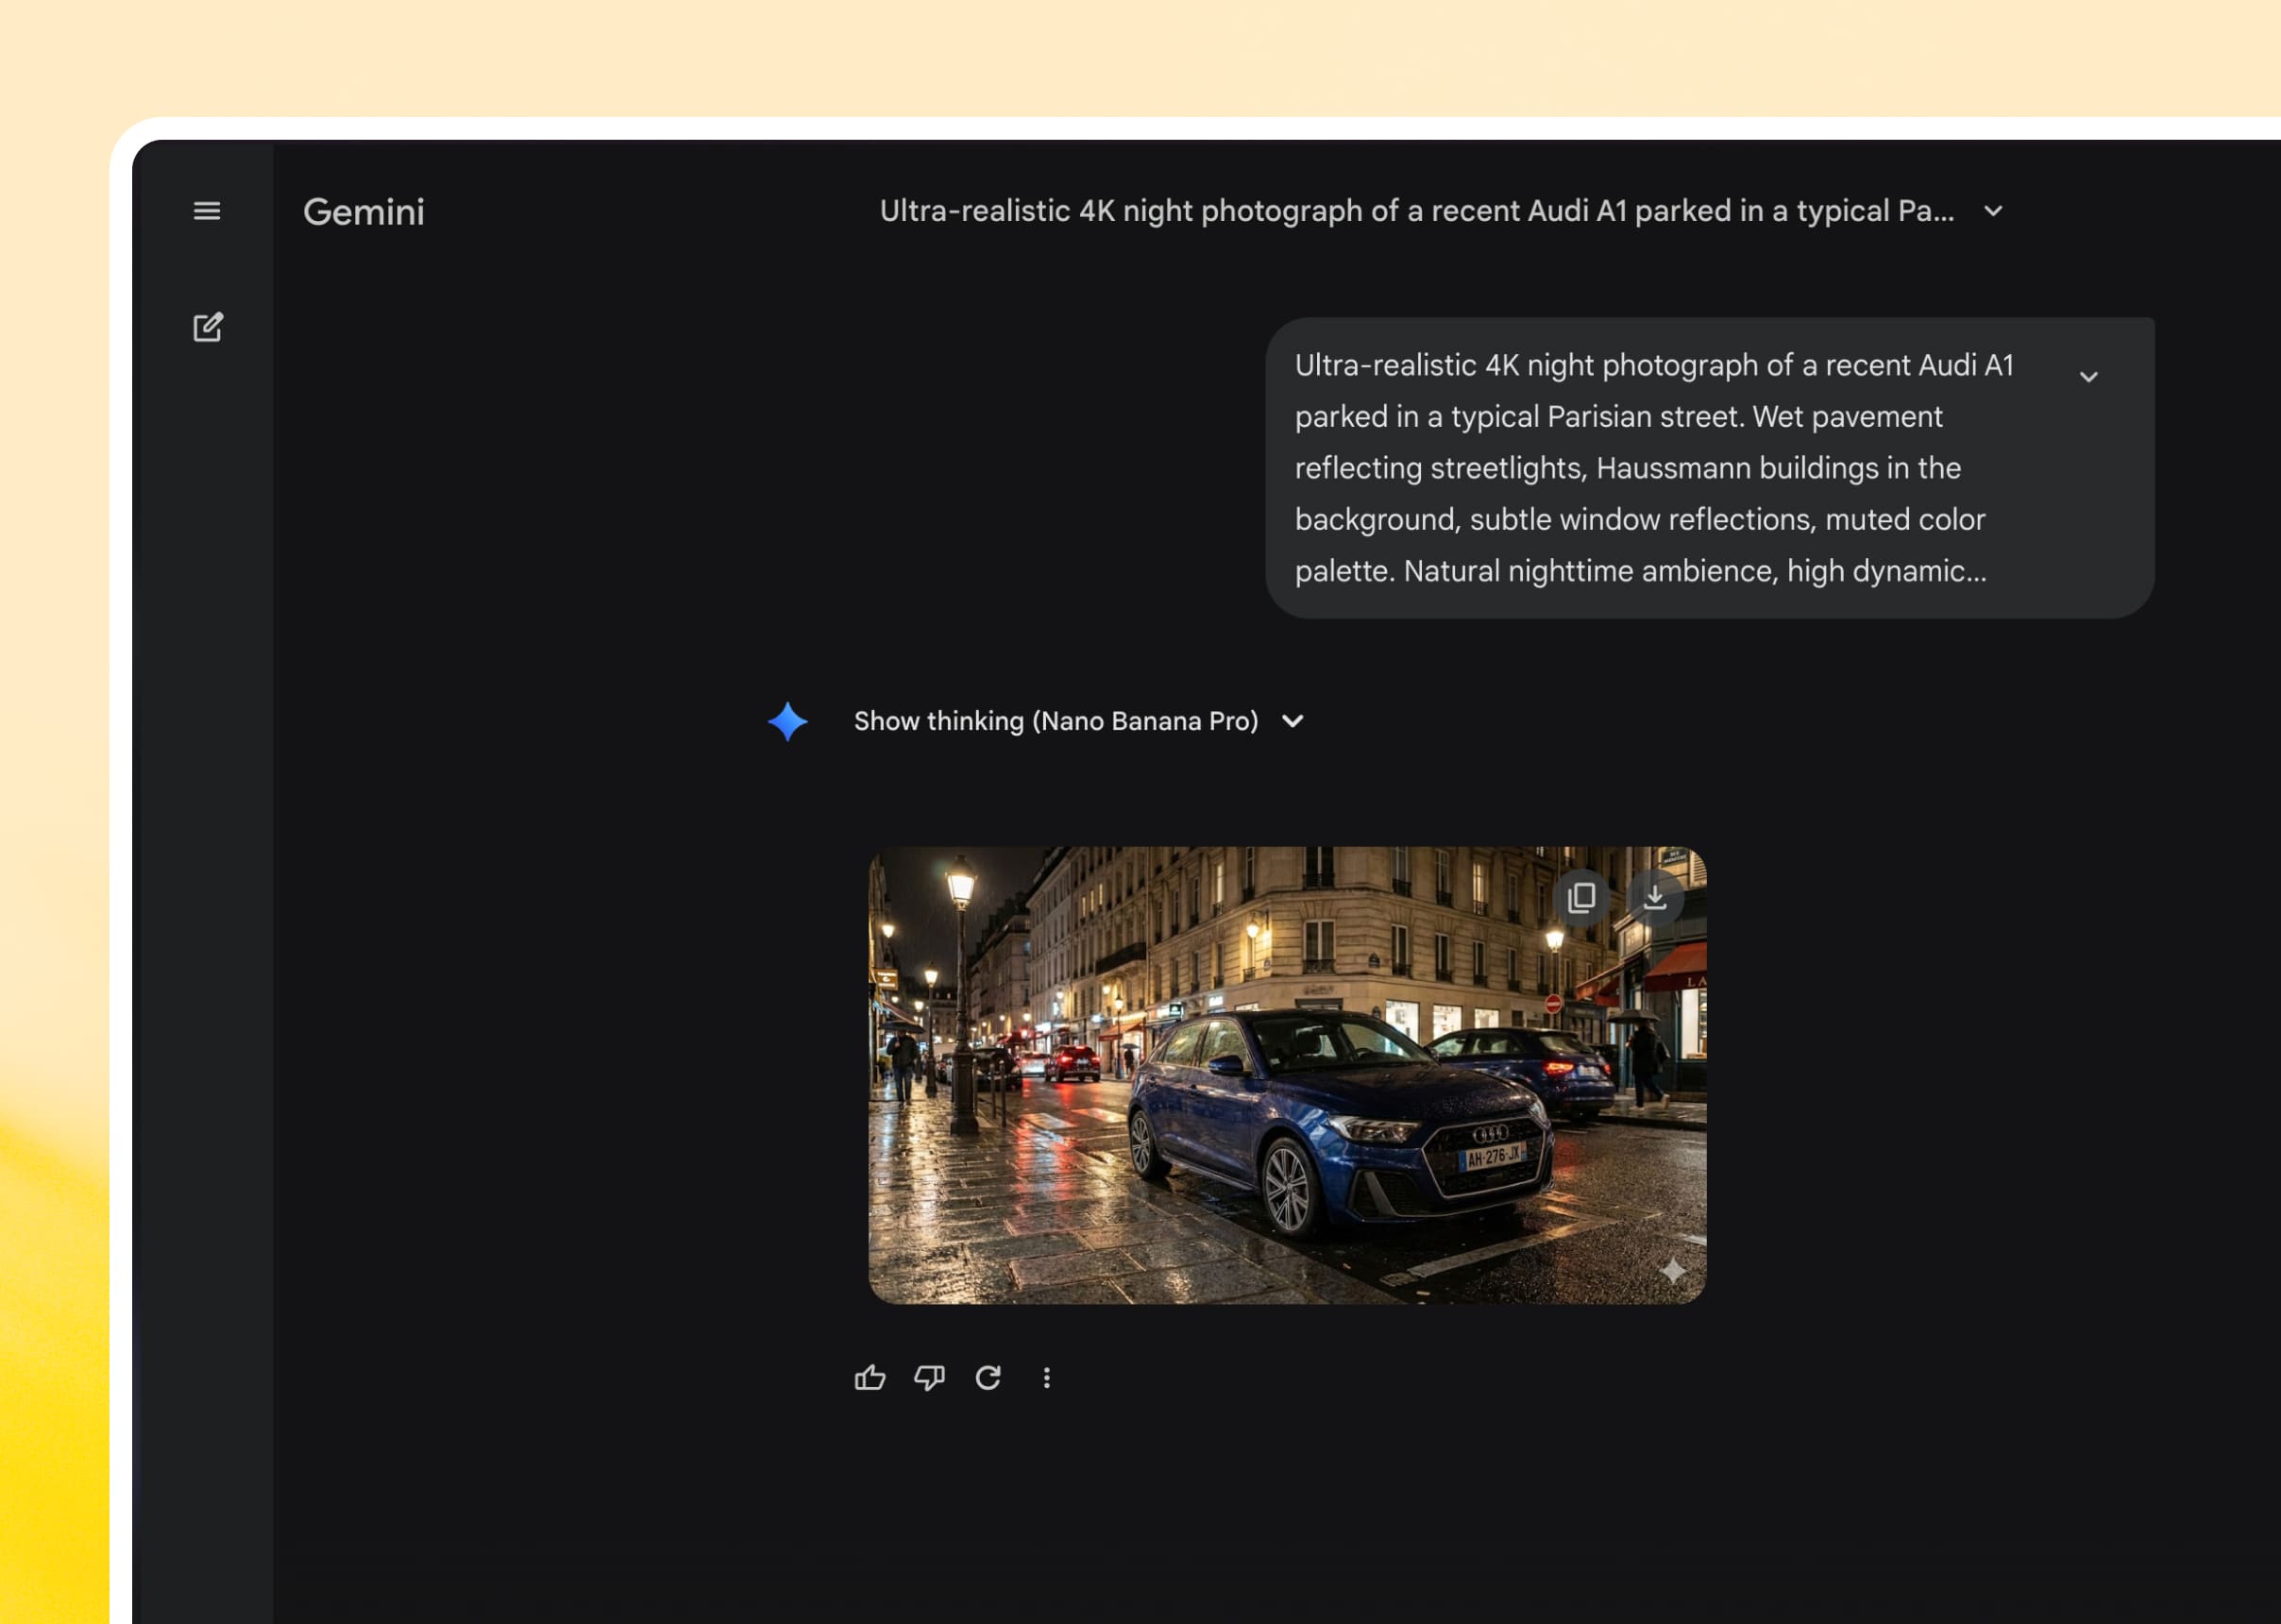This screenshot has height=1624, width=2281.
Task: Click the blue Gemini sparkle icon
Action: click(788, 721)
